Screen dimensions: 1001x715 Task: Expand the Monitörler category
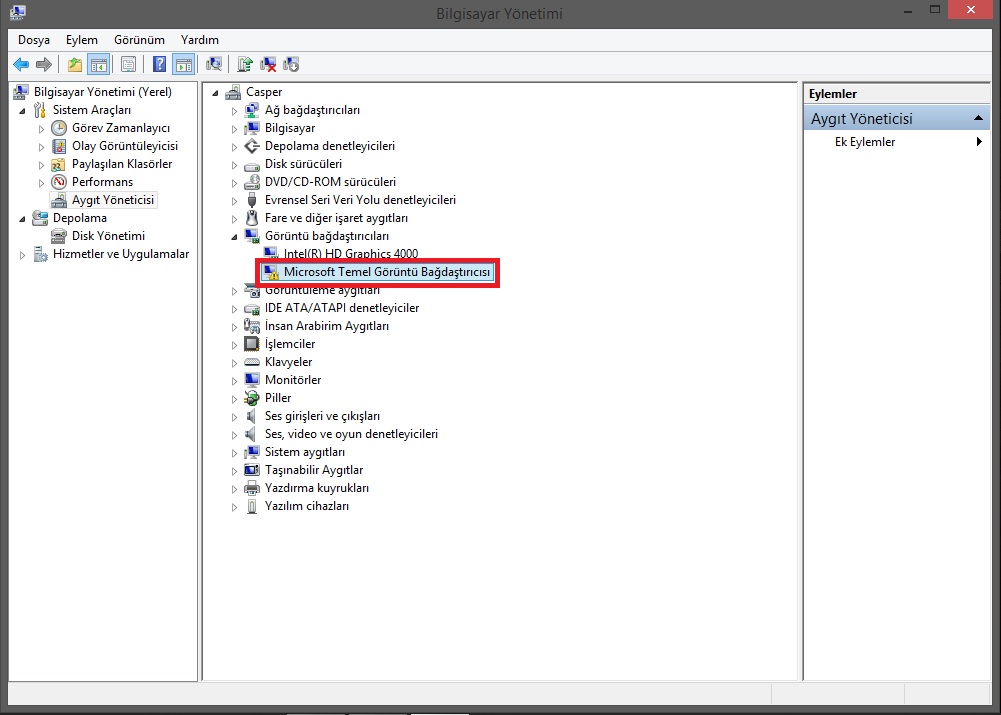[234, 380]
